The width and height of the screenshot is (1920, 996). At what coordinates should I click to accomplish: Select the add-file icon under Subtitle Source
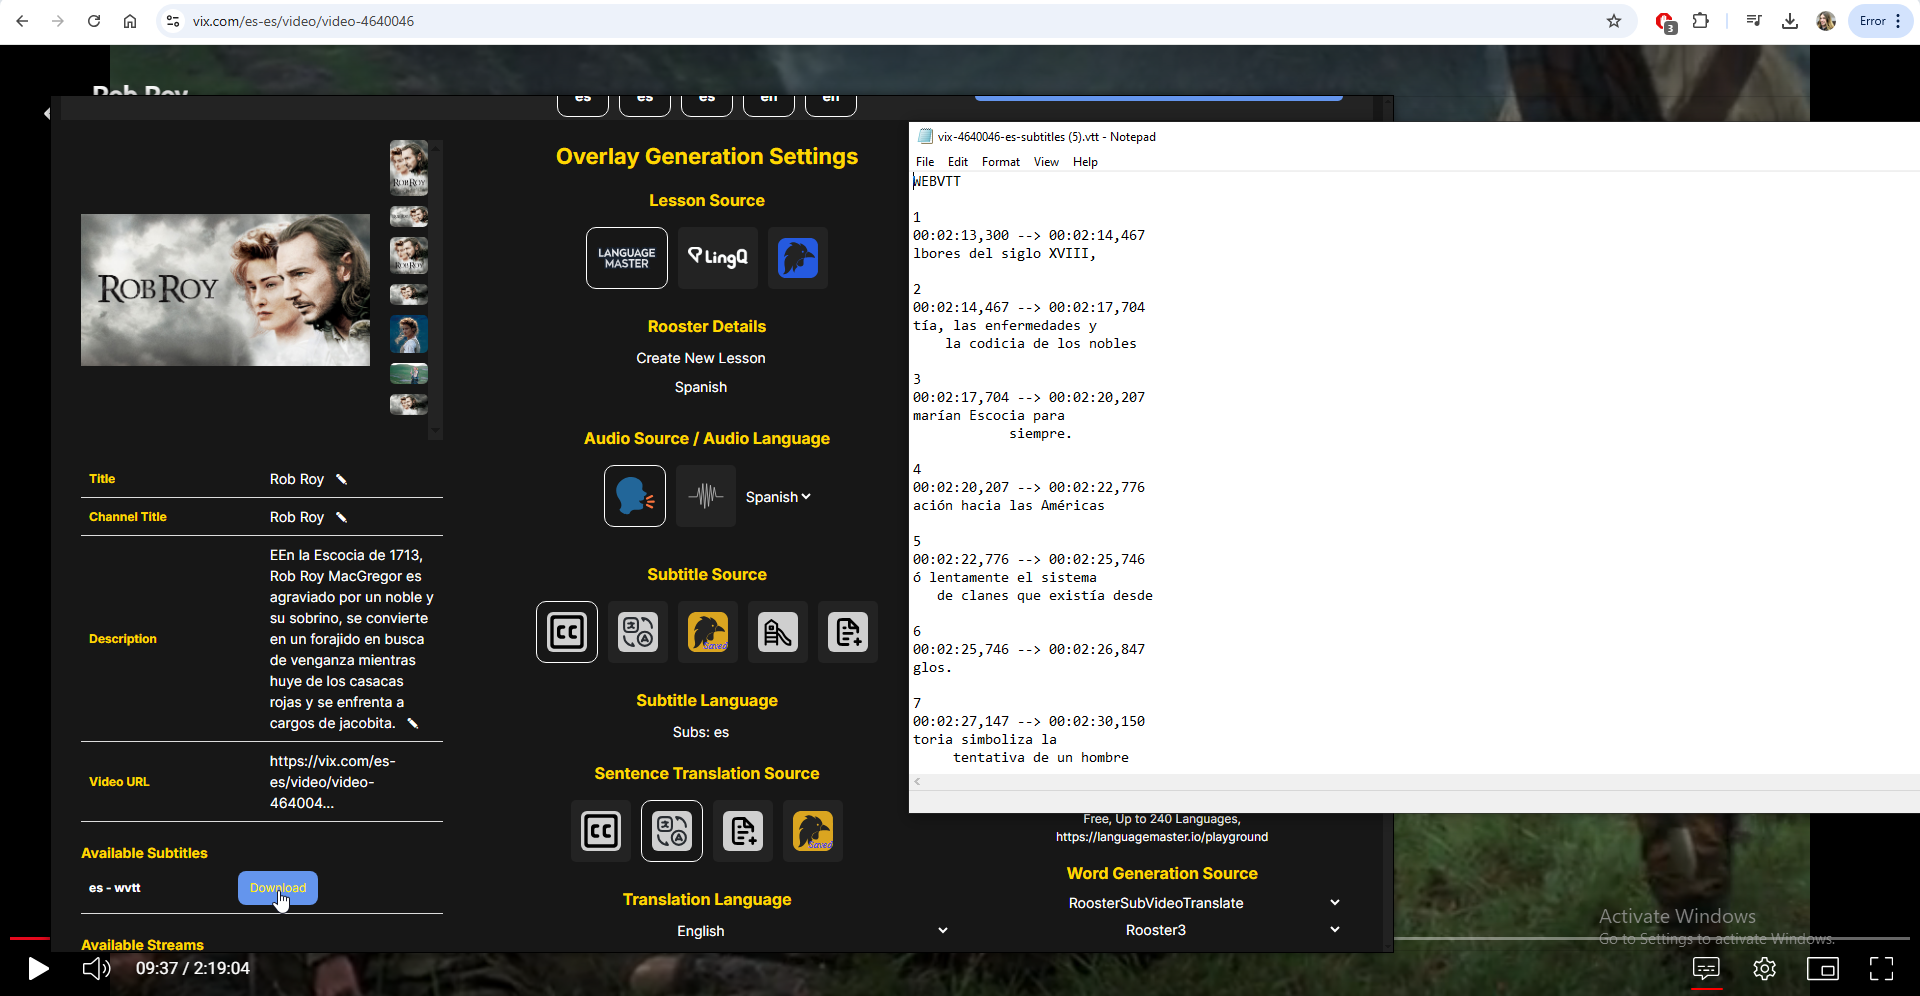click(847, 632)
